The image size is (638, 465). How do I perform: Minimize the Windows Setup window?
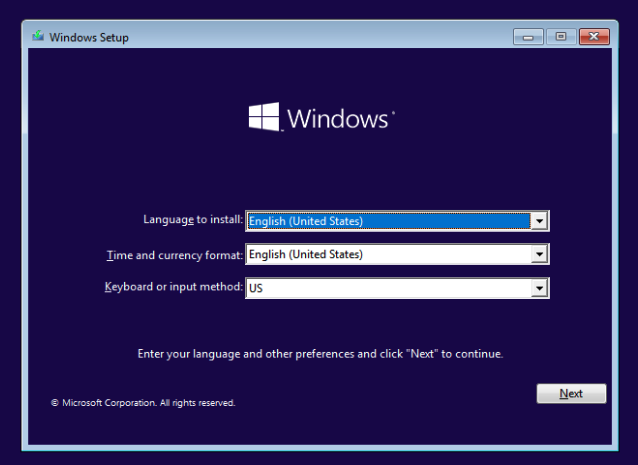point(528,37)
